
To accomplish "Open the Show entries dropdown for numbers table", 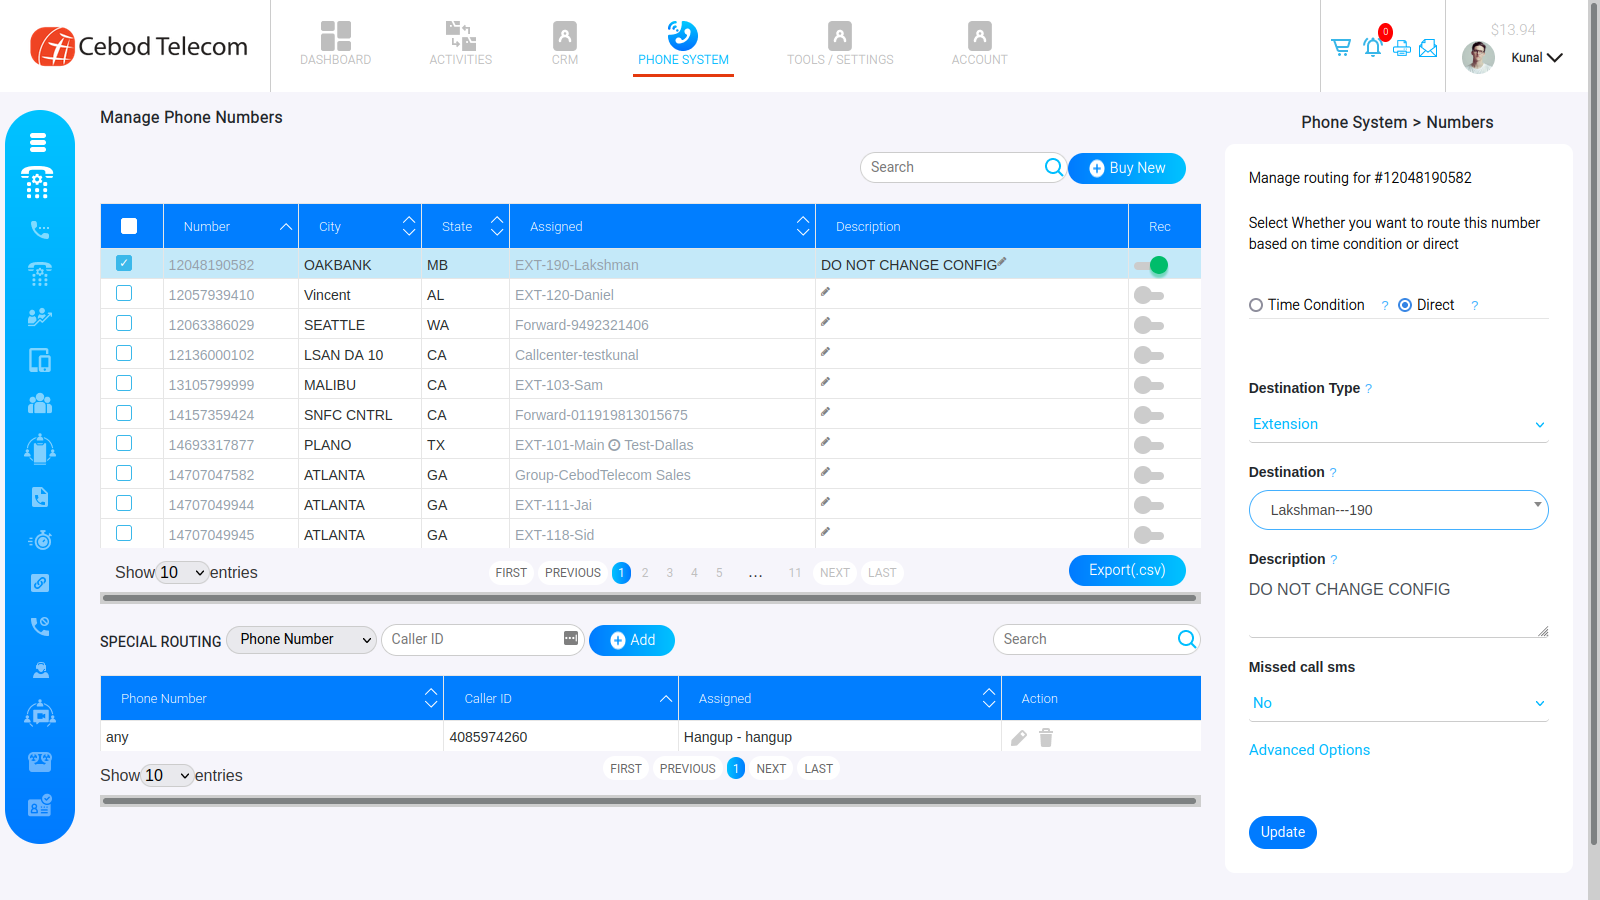I will (x=183, y=572).
